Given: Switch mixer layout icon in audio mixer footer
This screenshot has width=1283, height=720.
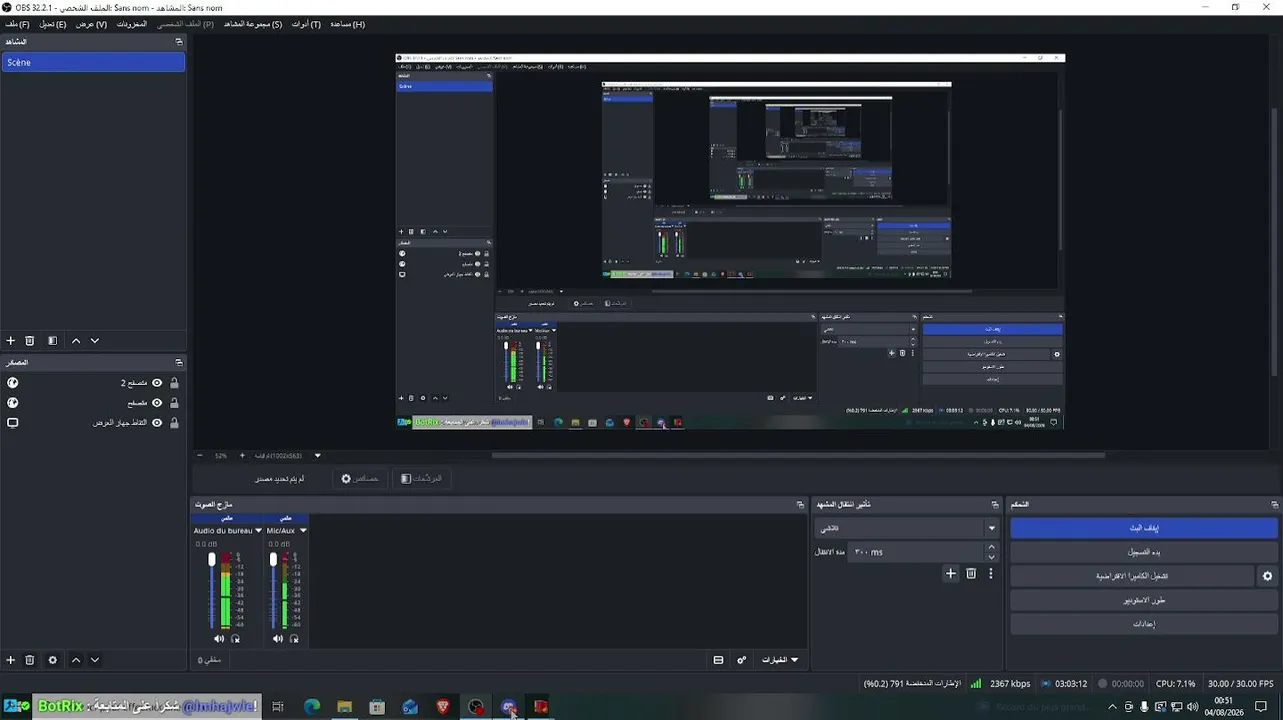Looking at the screenshot, I should point(718,660).
